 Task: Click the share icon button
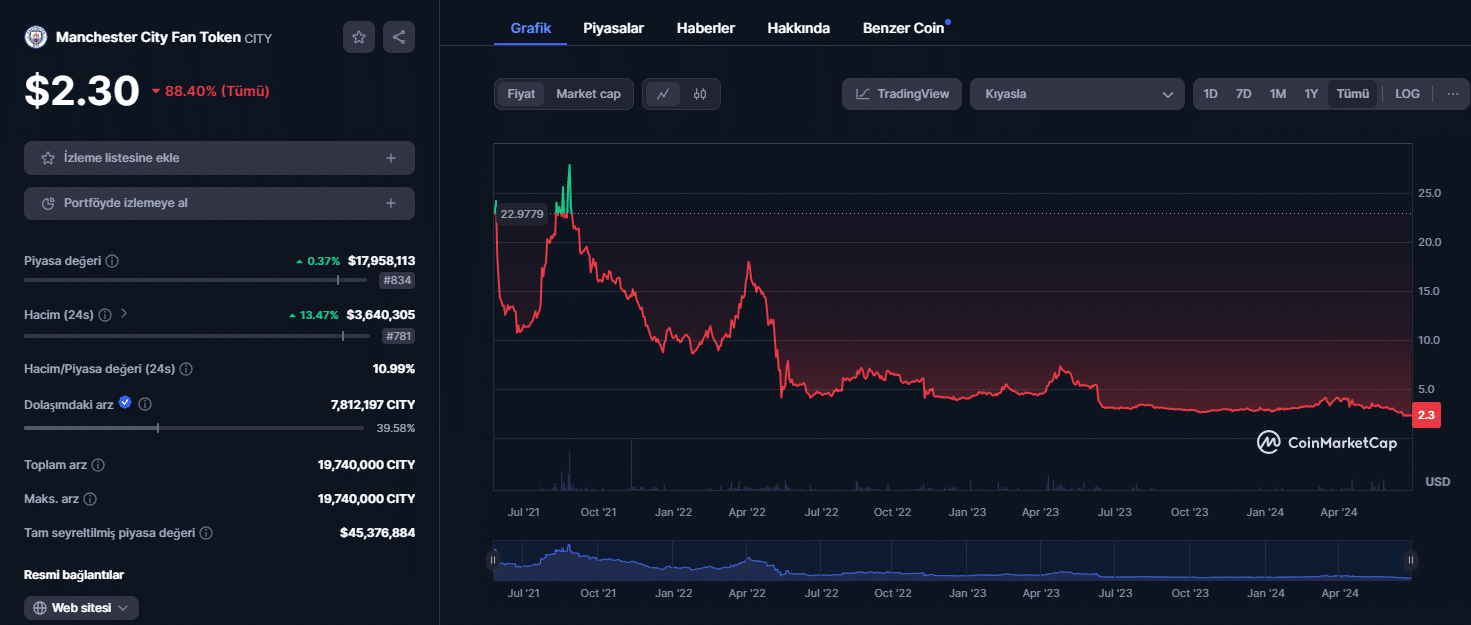[399, 37]
